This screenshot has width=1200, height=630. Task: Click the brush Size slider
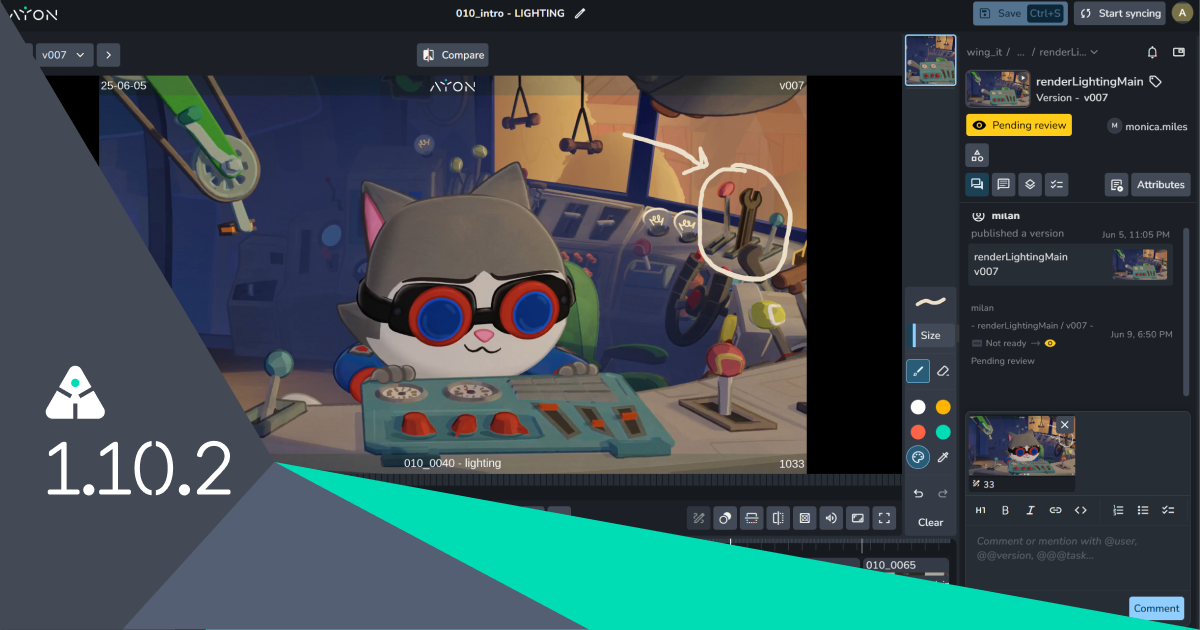[931, 335]
